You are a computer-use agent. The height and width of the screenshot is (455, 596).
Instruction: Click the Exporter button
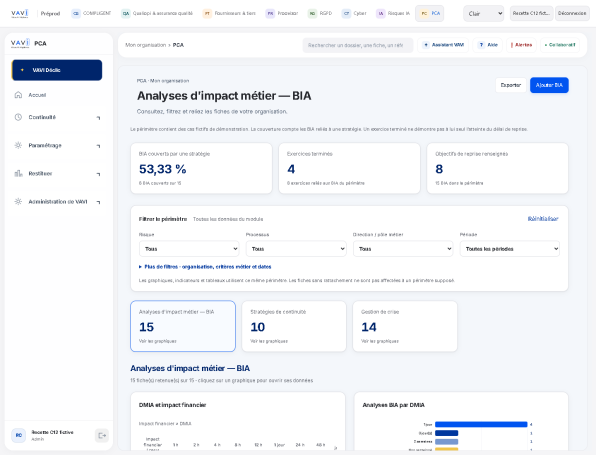[x=510, y=85]
